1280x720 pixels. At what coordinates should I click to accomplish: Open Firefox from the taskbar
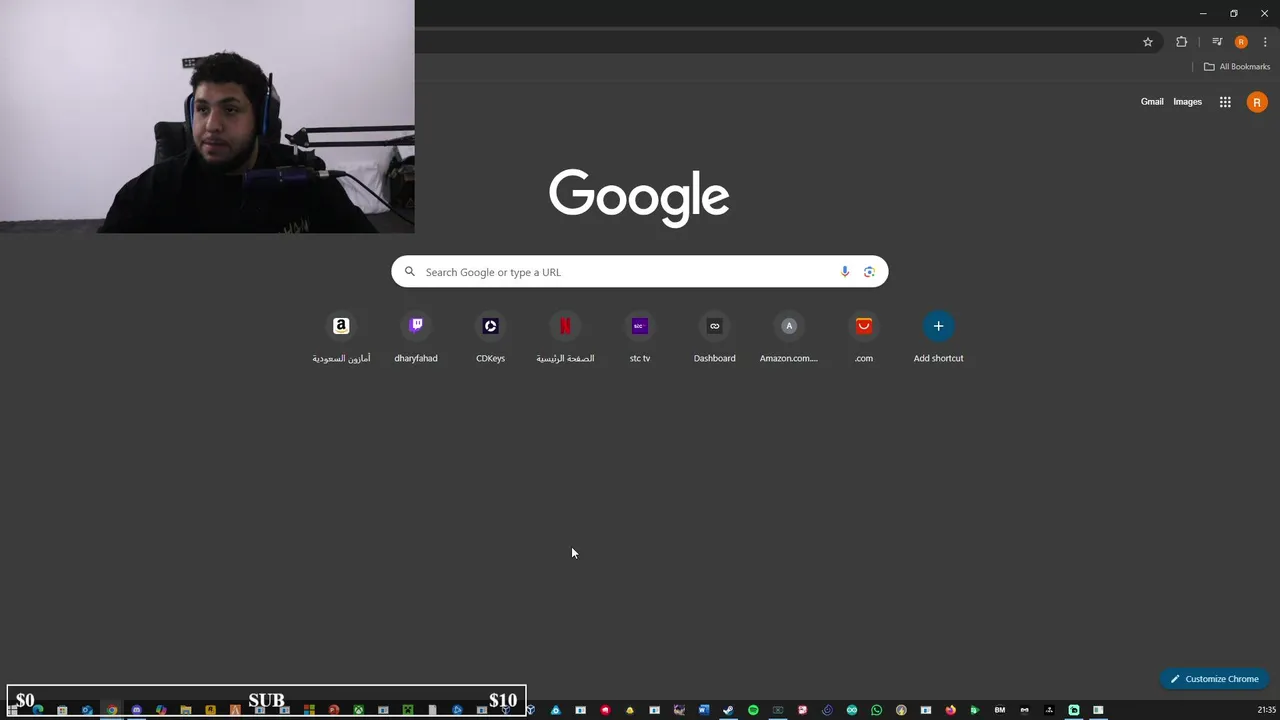[950, 710]
